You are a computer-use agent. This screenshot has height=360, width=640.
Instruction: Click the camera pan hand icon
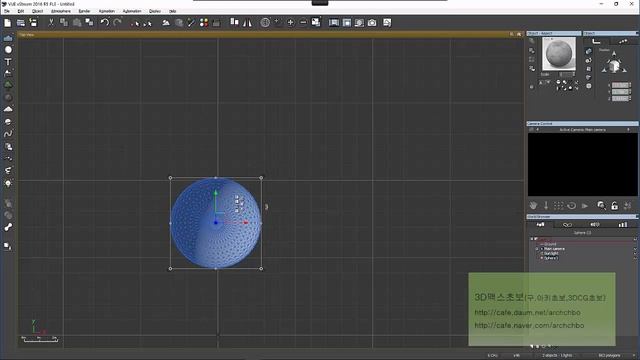[533, 205]
